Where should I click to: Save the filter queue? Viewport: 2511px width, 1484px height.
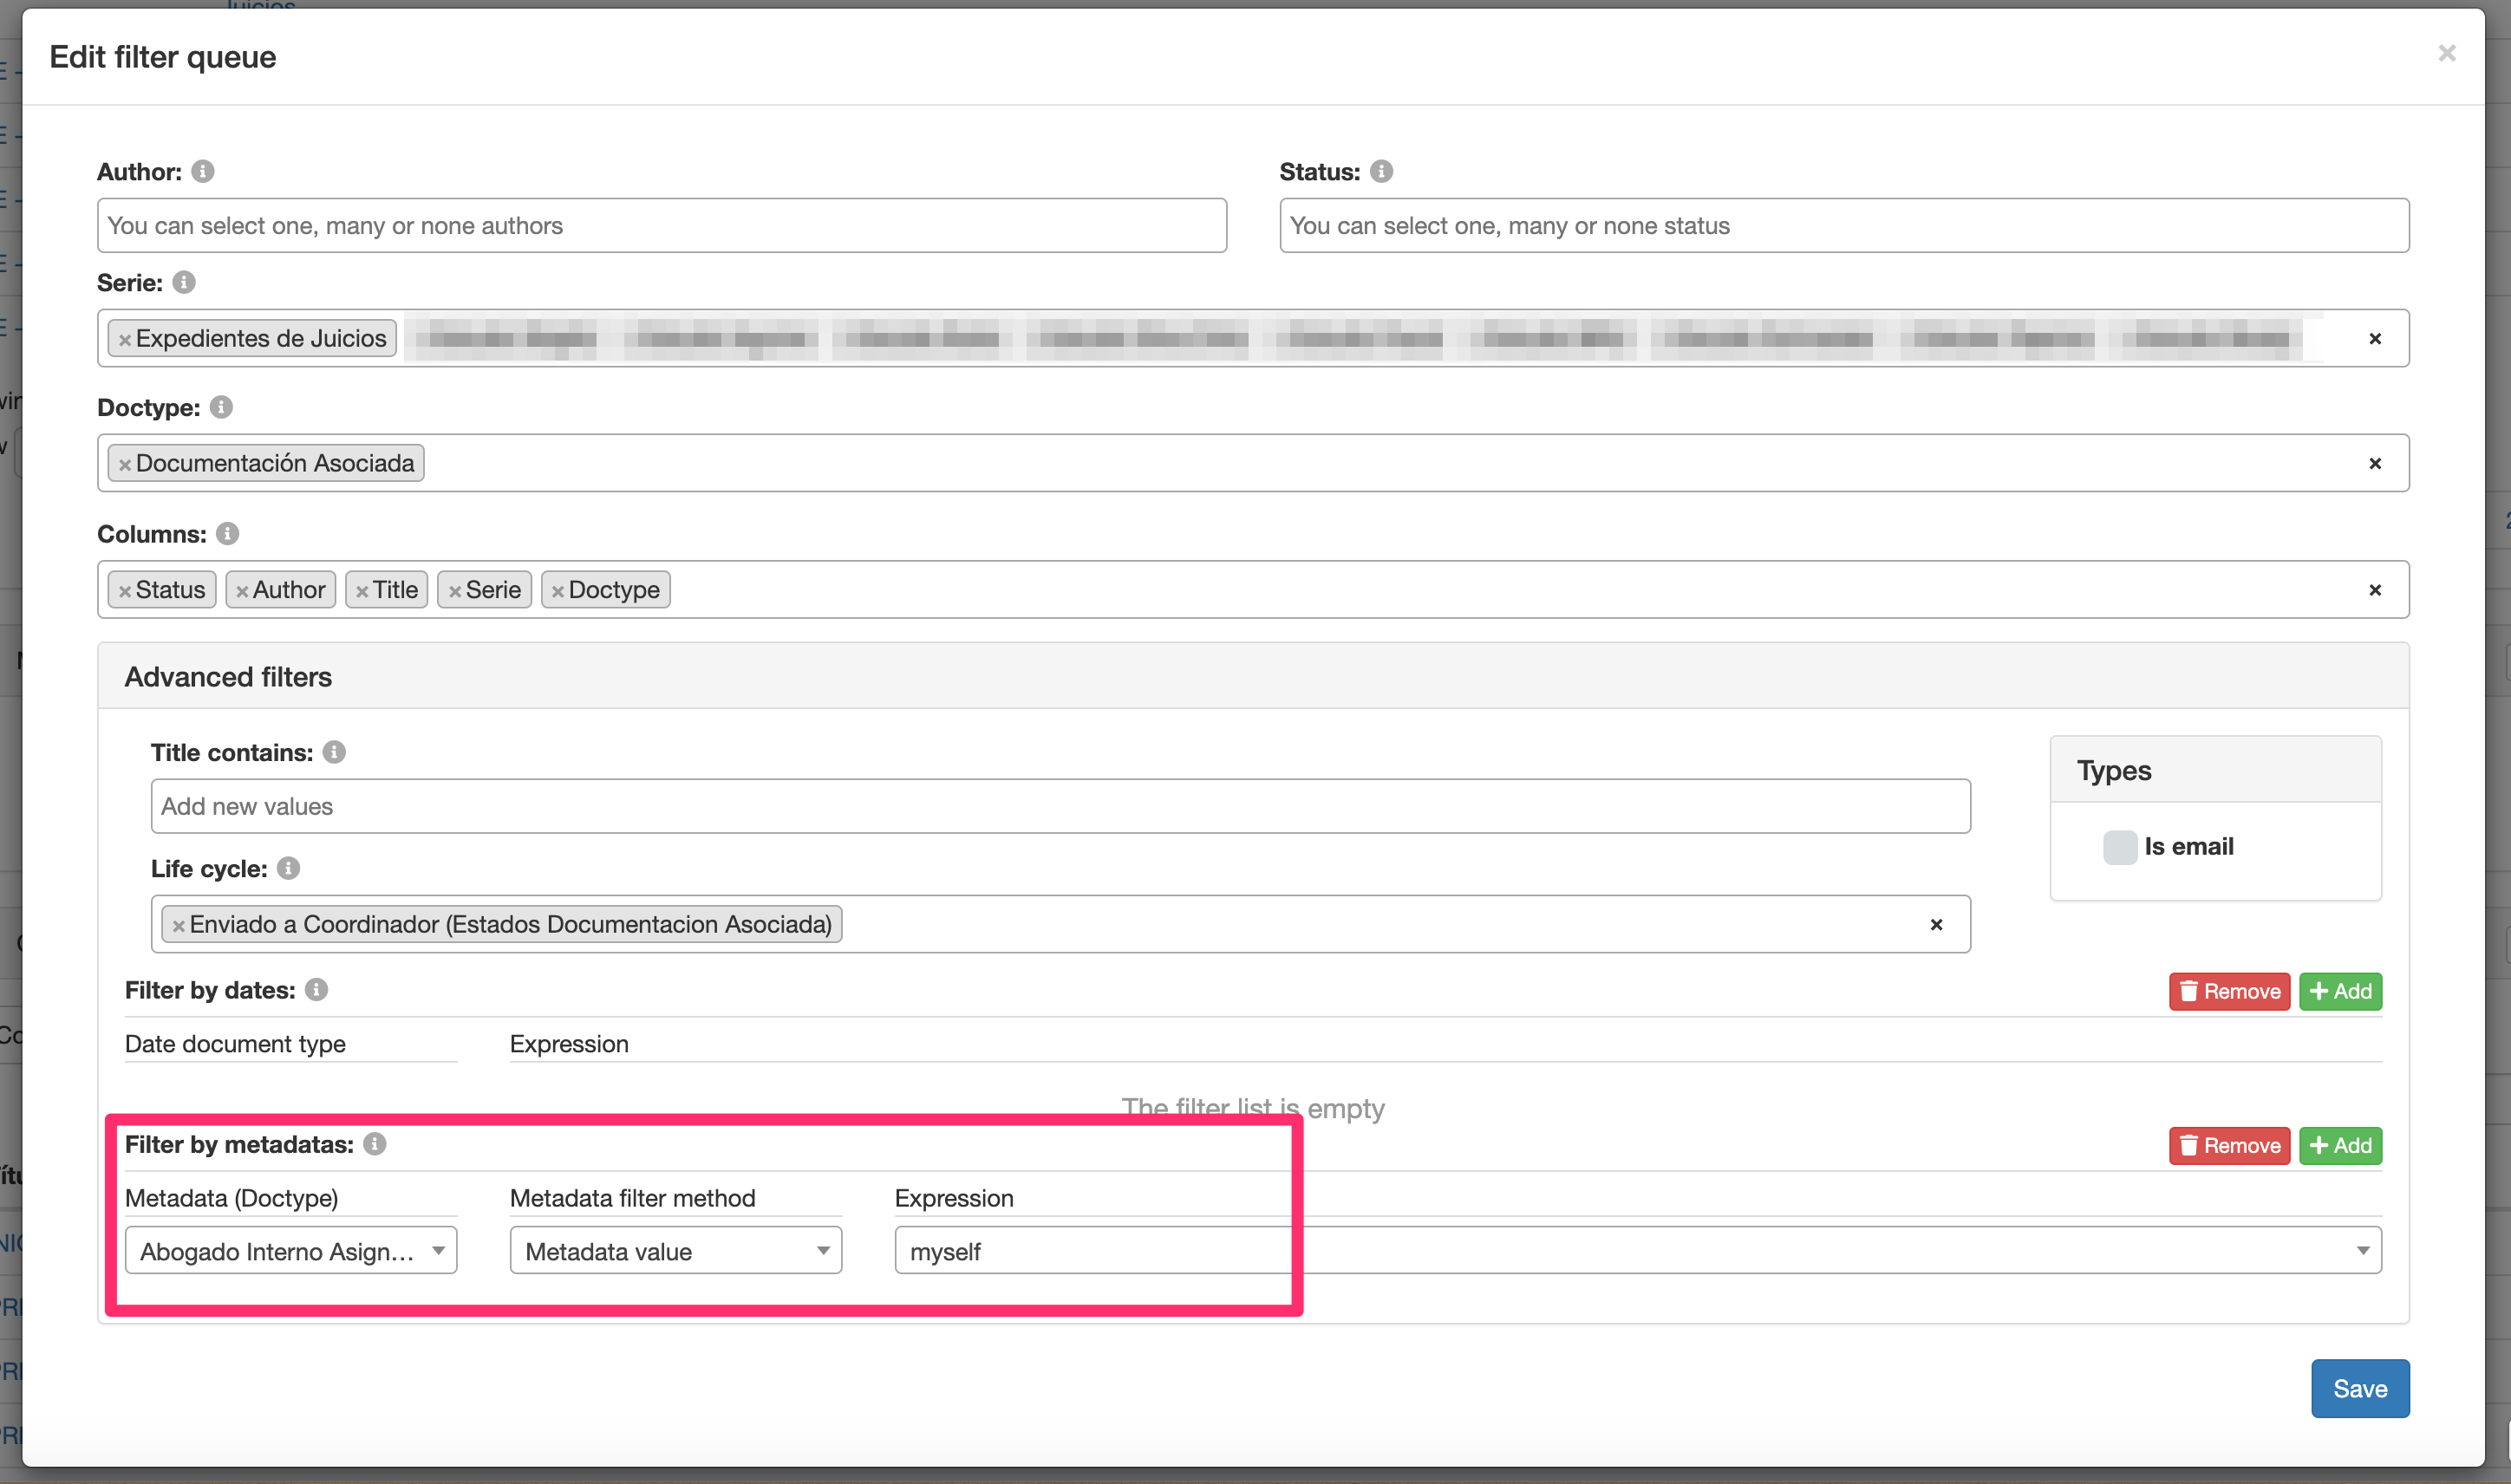click(2359, 1388)
